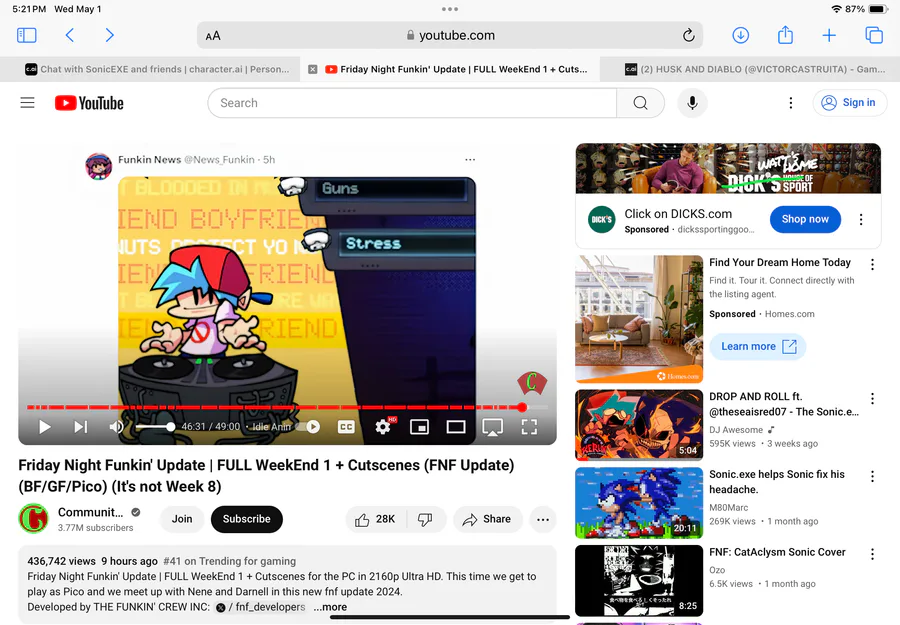Viewport: 900px width, 625px height.
Task: Add a new Safari tab
Action: tap(829, 36)
